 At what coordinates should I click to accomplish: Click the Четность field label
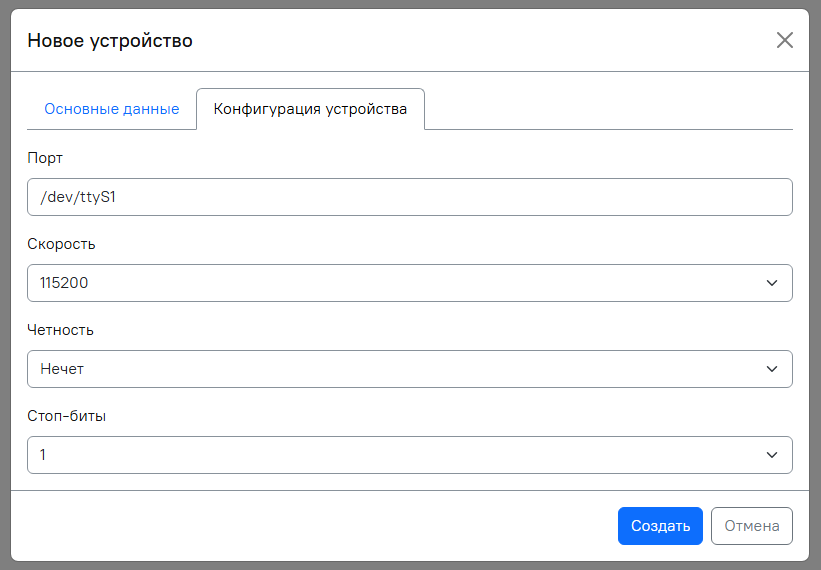[x=60, y=330]
